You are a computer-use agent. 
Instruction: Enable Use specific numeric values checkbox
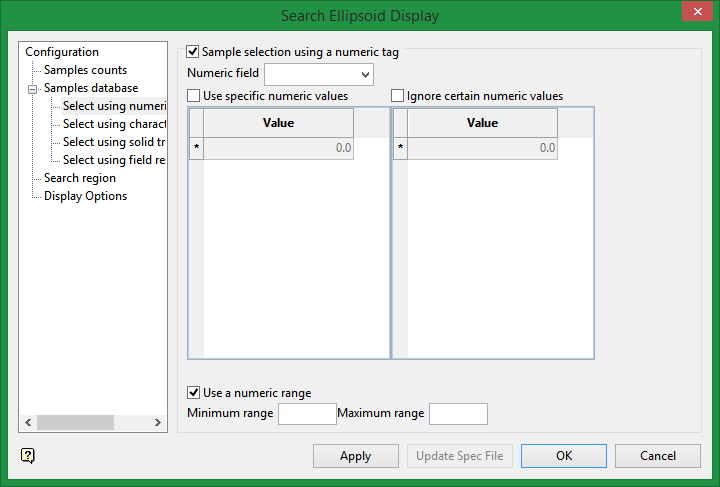(x=194, y=96)
